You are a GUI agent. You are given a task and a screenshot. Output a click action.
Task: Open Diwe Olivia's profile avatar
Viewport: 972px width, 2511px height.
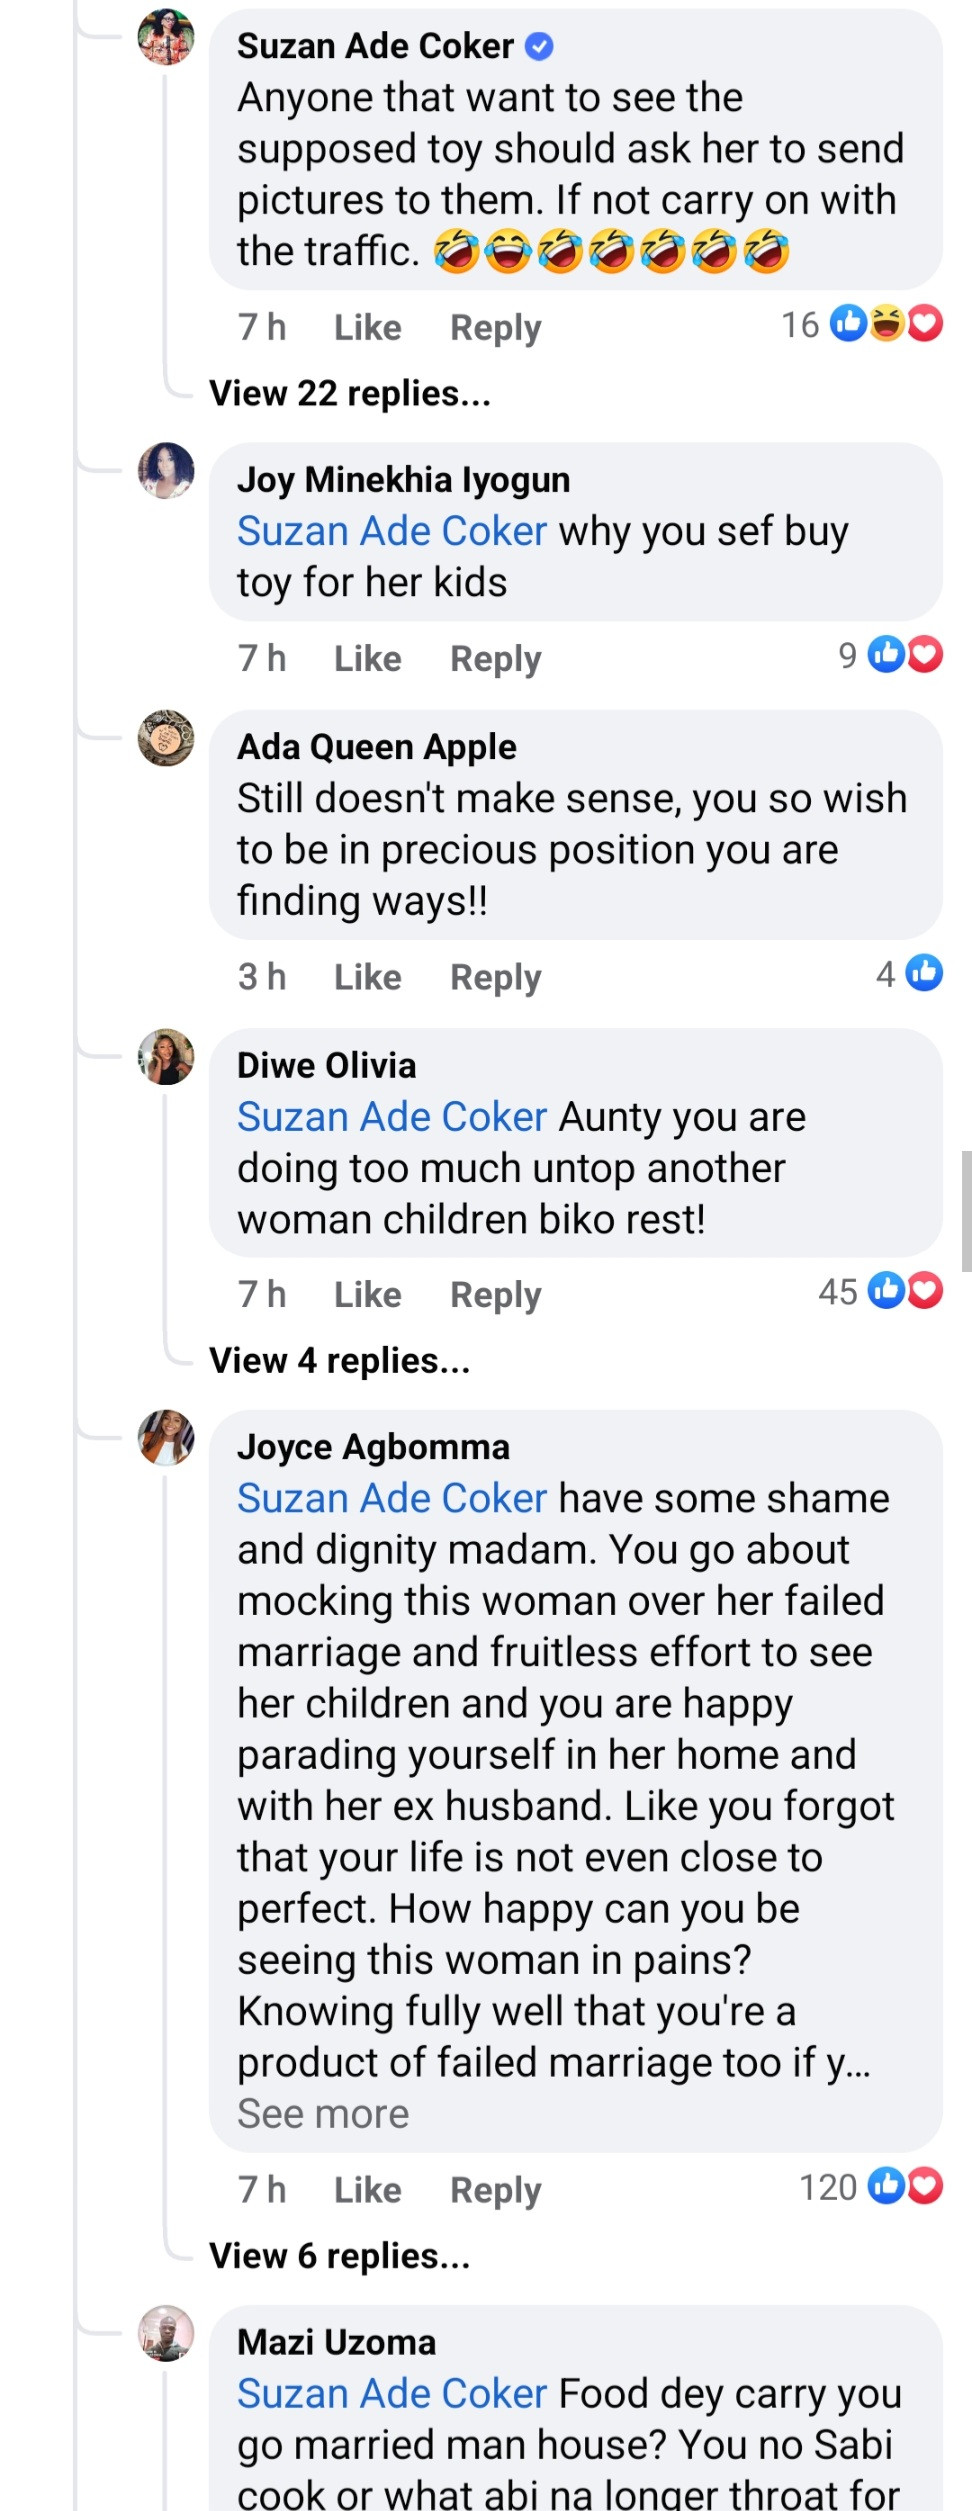(166, 1057)
